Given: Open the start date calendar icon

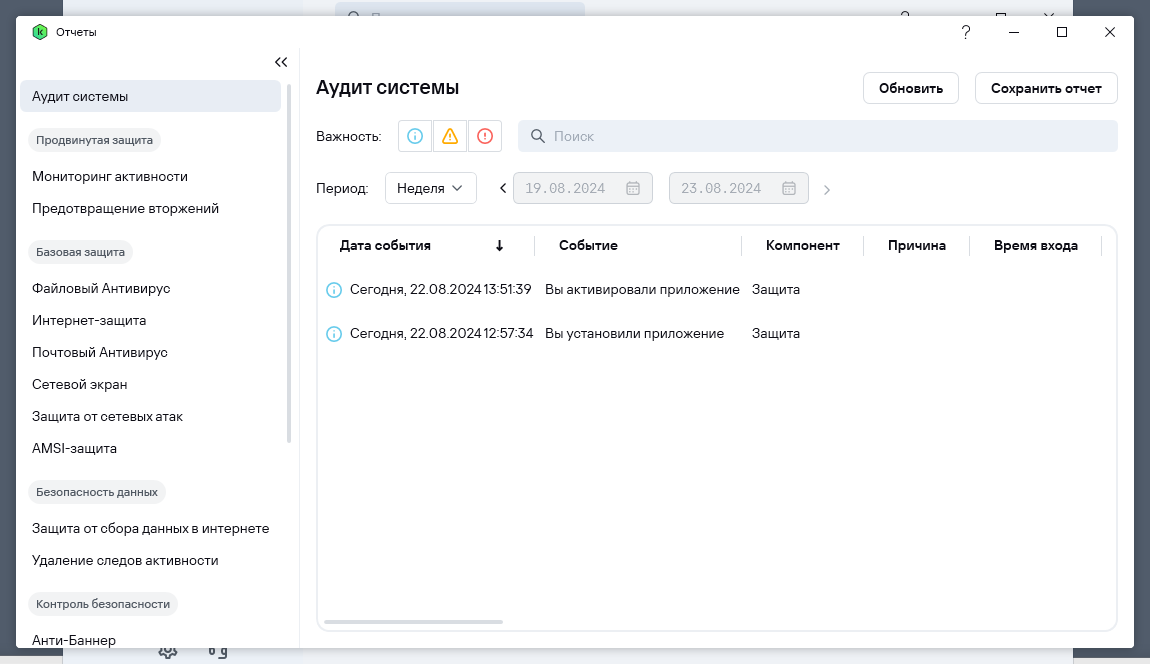Looking at the screenshot, I should pyautogui.click(x=633, y=188).
